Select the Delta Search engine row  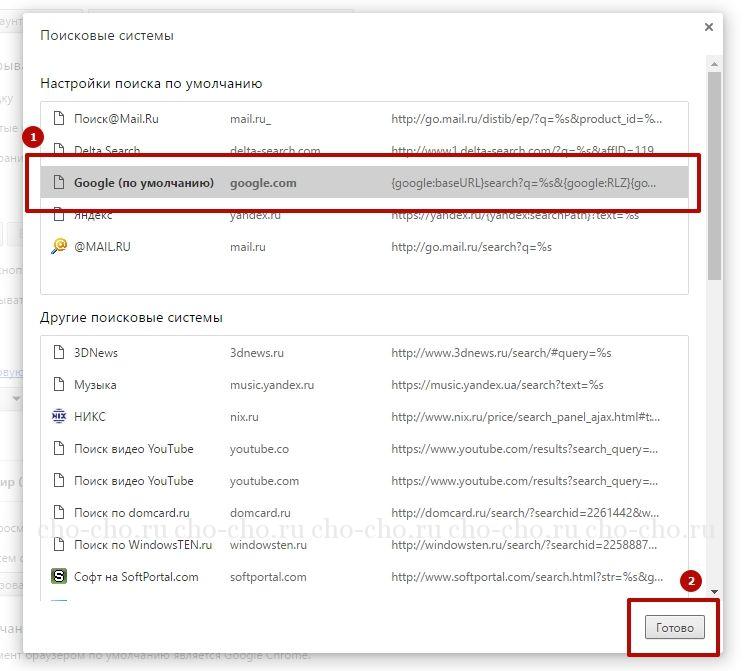(107, 150)
